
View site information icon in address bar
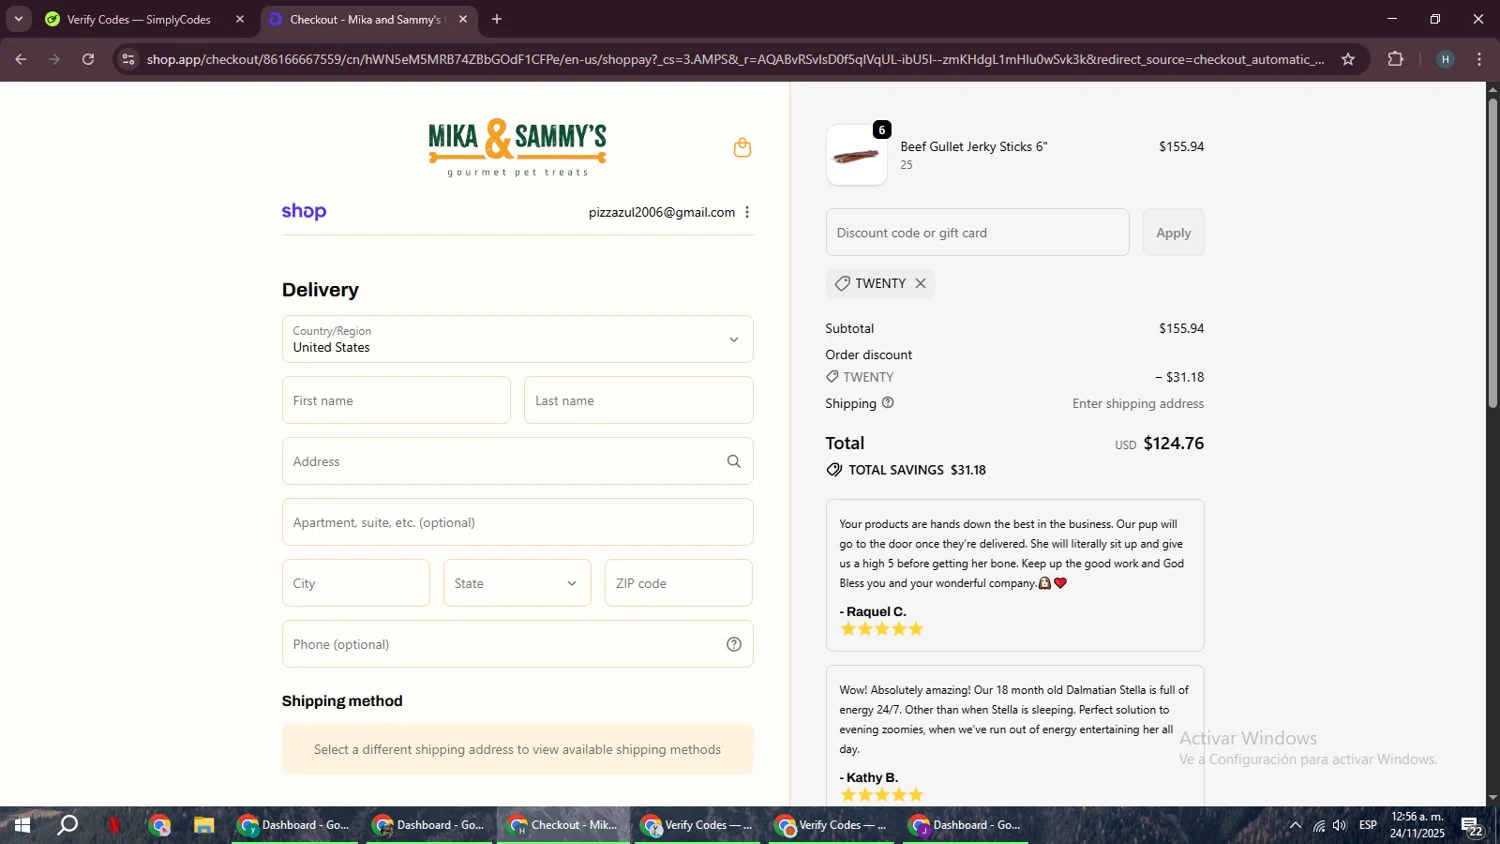point(128,59)
